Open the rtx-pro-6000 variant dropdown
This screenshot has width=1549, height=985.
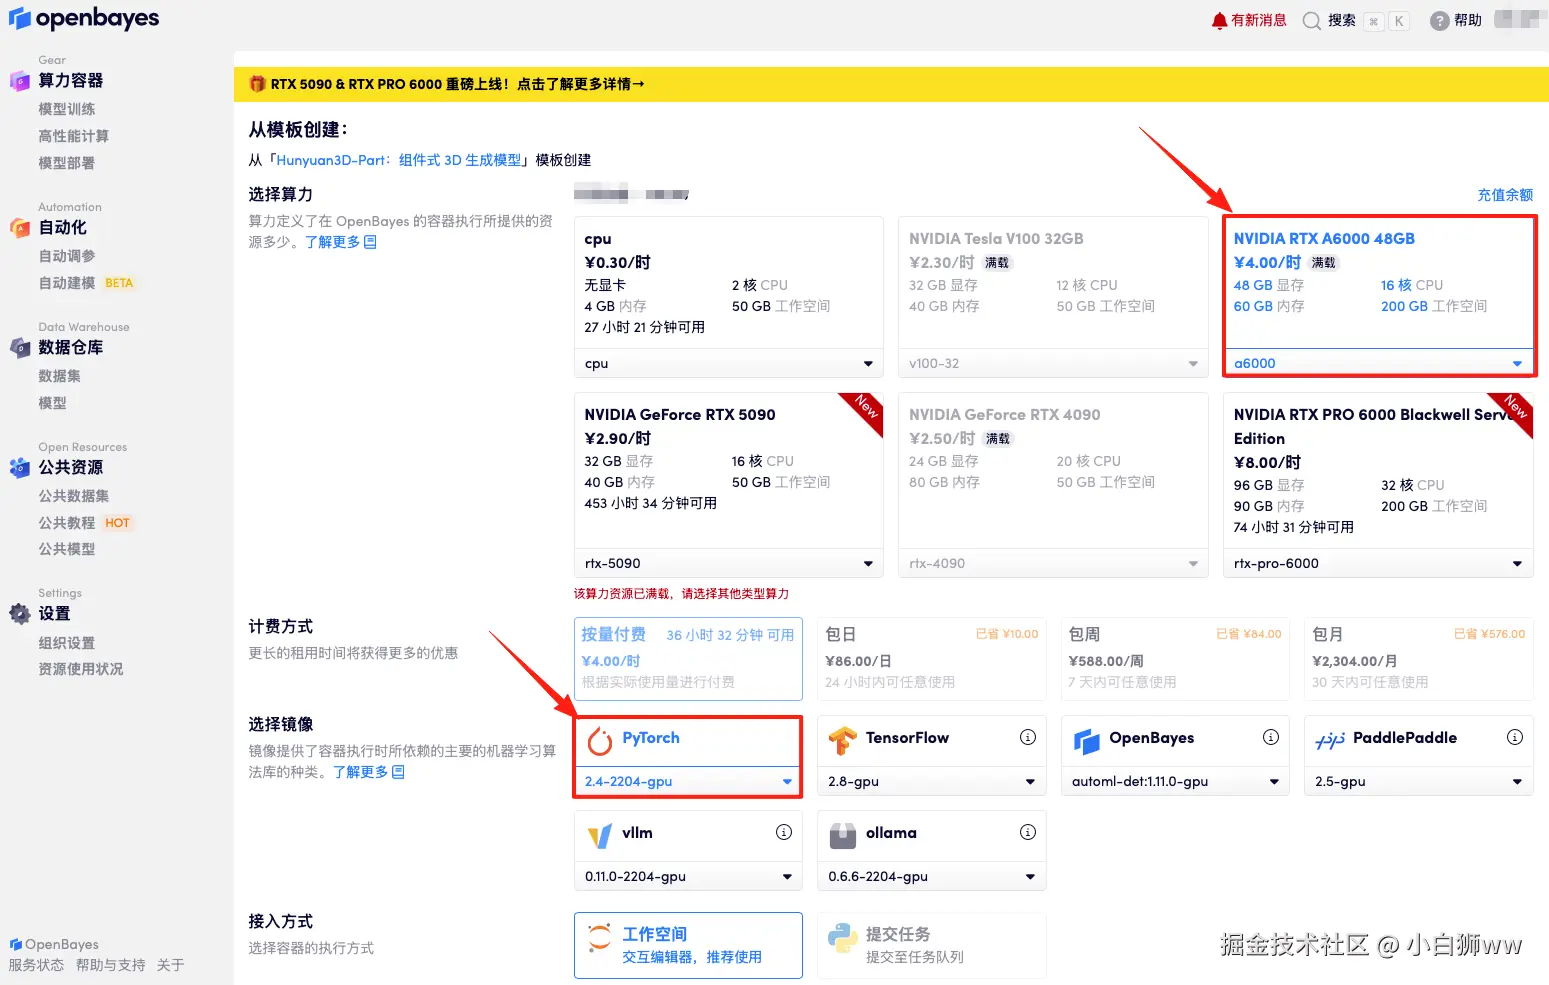point(1379,564)
